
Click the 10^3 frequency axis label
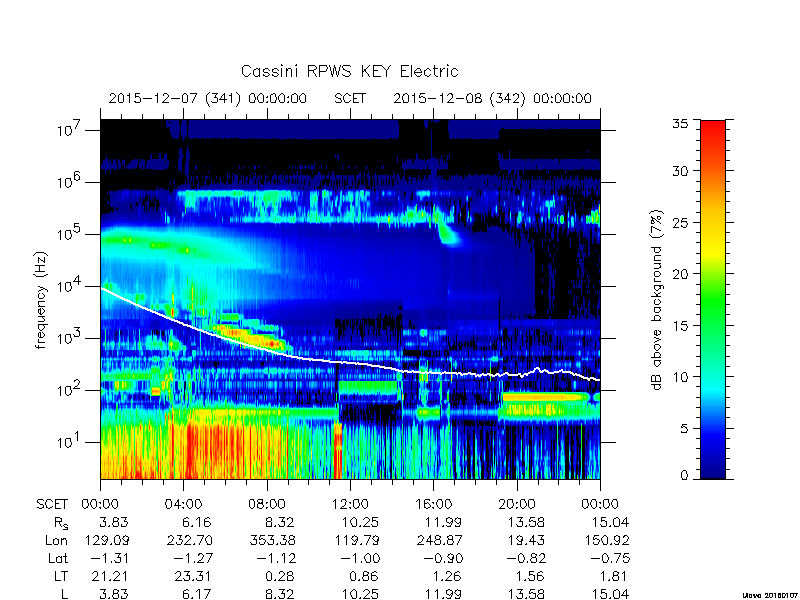pos(68,338)
